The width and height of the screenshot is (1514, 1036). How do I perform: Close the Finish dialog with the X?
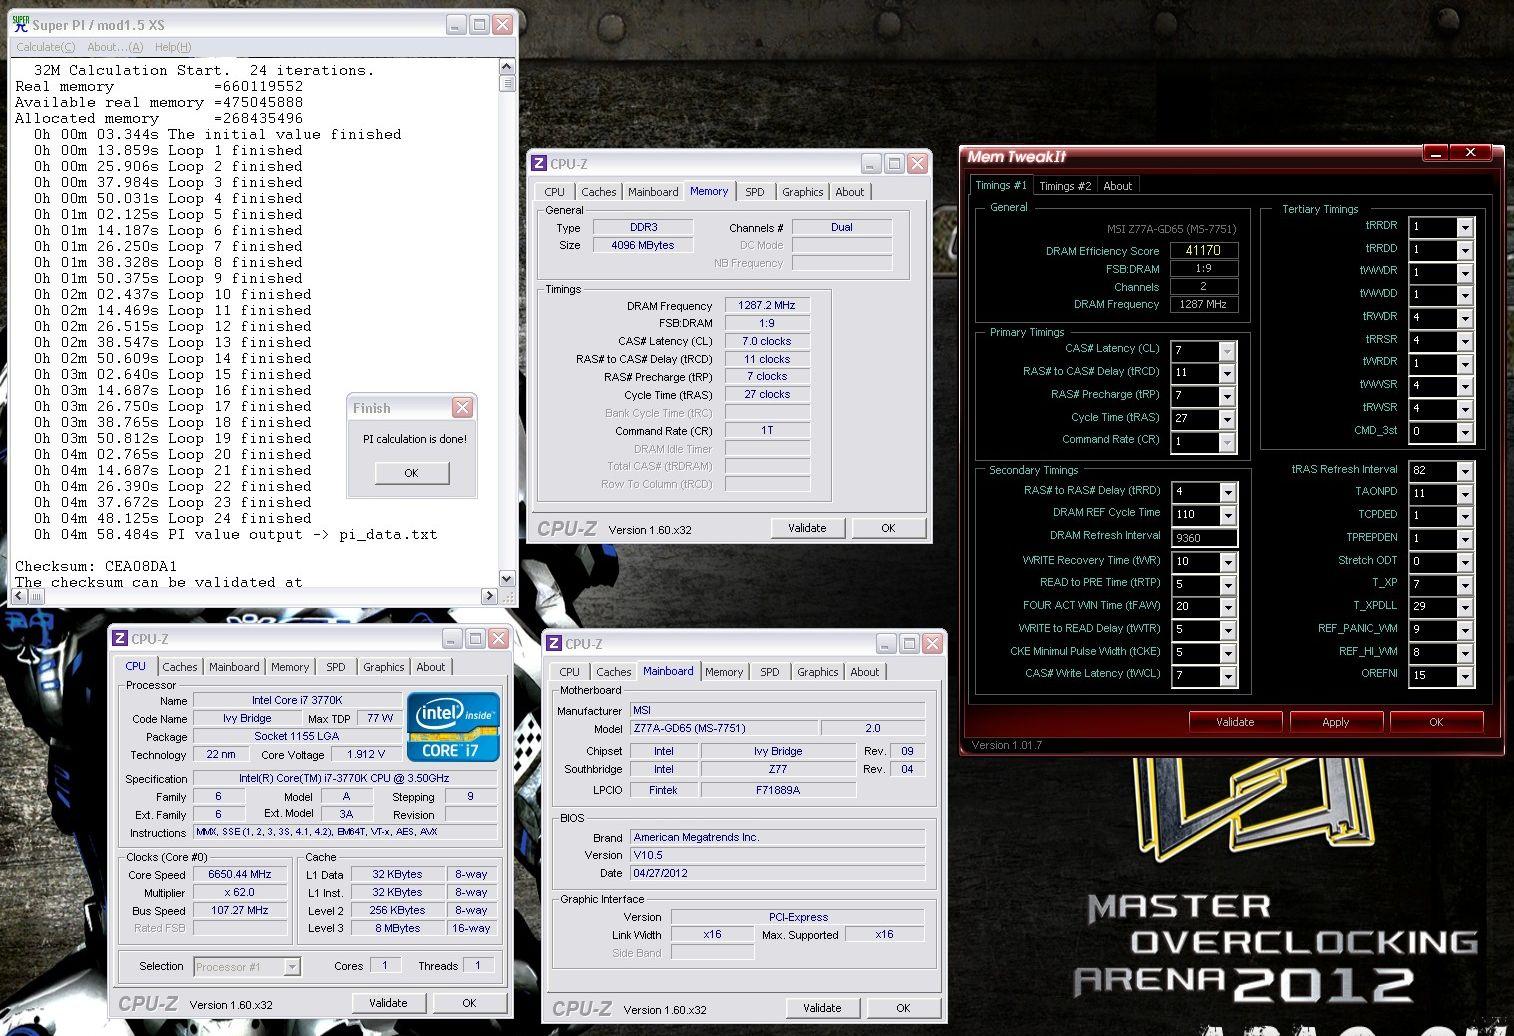pos(462,407)
